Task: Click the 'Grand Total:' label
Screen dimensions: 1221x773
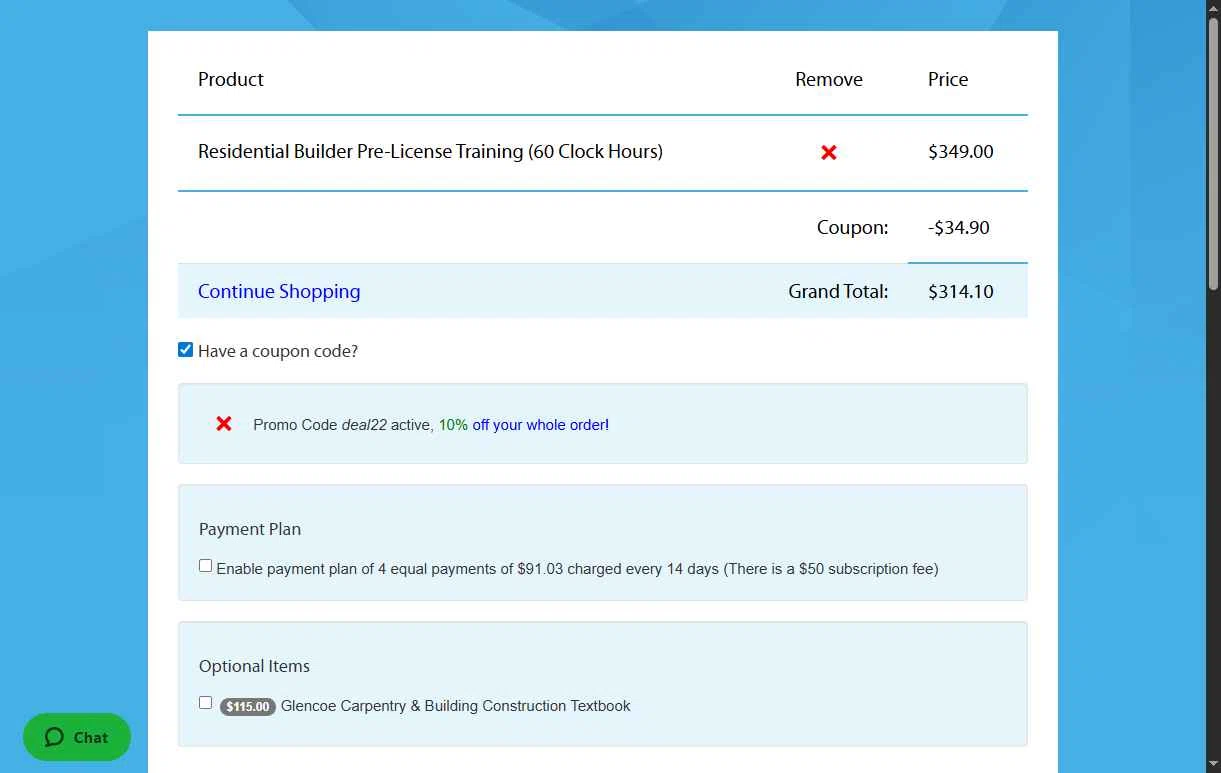Action: [x=838, y=292]
